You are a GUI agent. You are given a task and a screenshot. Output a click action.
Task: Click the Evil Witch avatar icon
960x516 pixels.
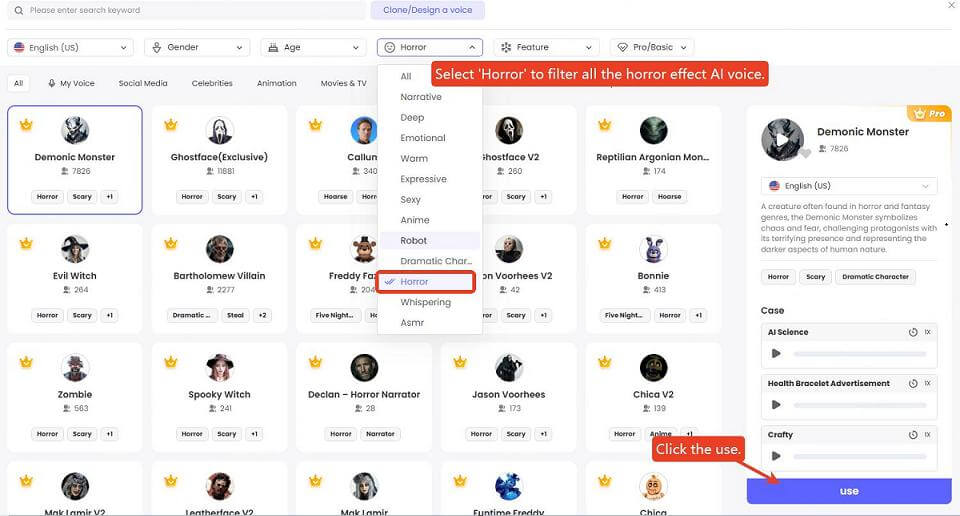pos(75,249)
